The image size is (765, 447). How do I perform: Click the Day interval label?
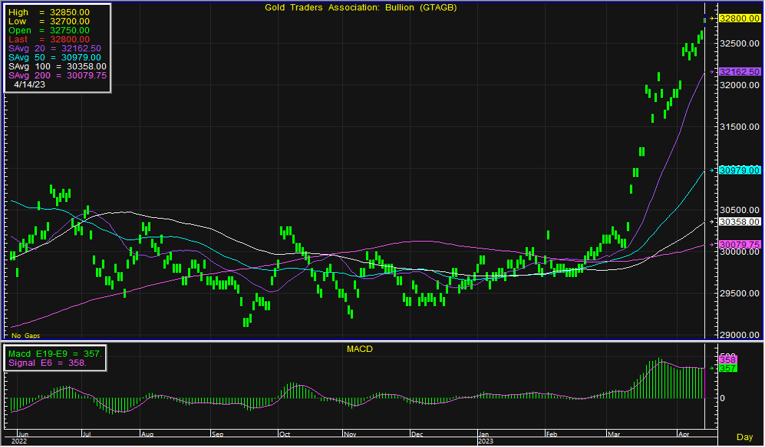tap(744, 438)
